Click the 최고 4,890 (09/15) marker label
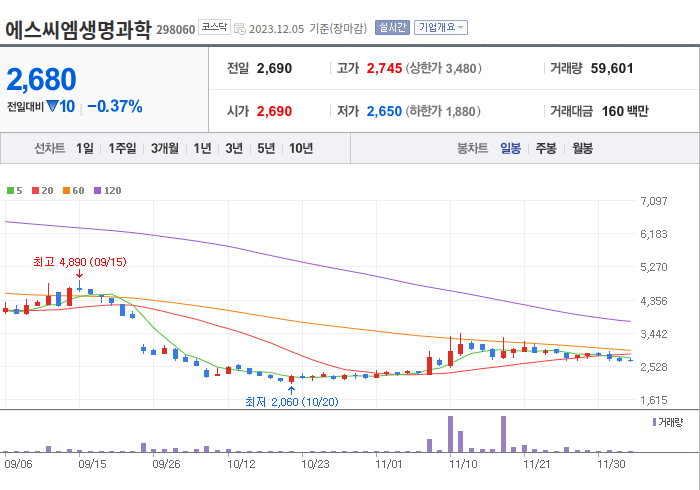Viewport: 700px width, 490px height. [80, 262]
